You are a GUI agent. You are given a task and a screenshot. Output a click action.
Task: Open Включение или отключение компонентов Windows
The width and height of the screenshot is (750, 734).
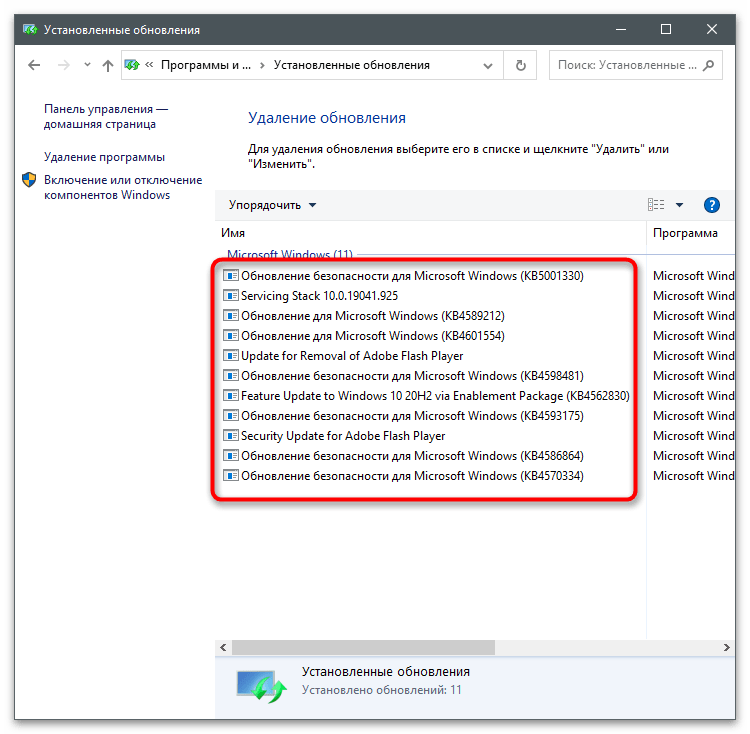tap(123, 187)
